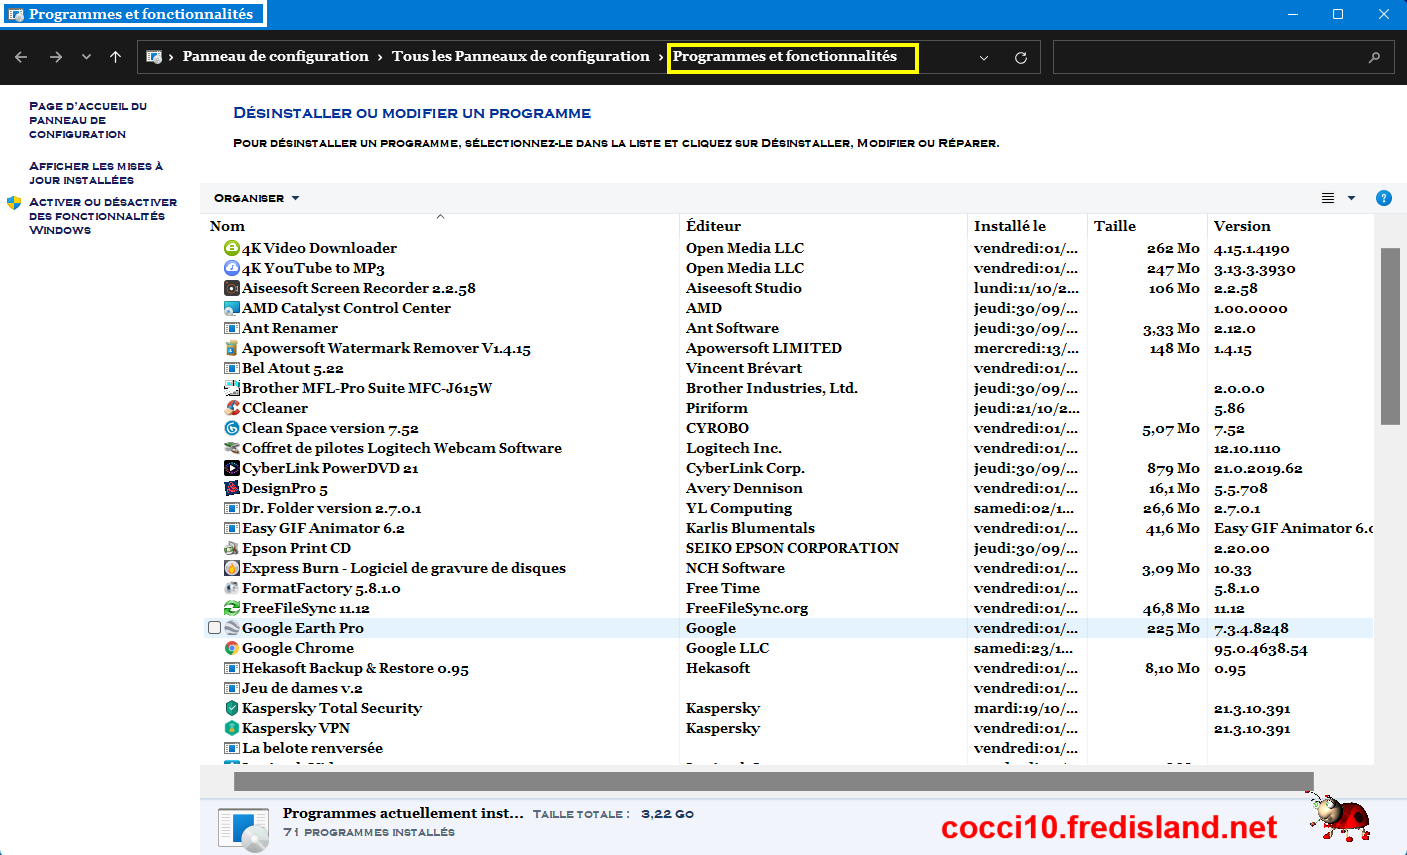The image size is (1407, 855).
Task: Select the La belote renversée entry
Action: coord(788,748)
